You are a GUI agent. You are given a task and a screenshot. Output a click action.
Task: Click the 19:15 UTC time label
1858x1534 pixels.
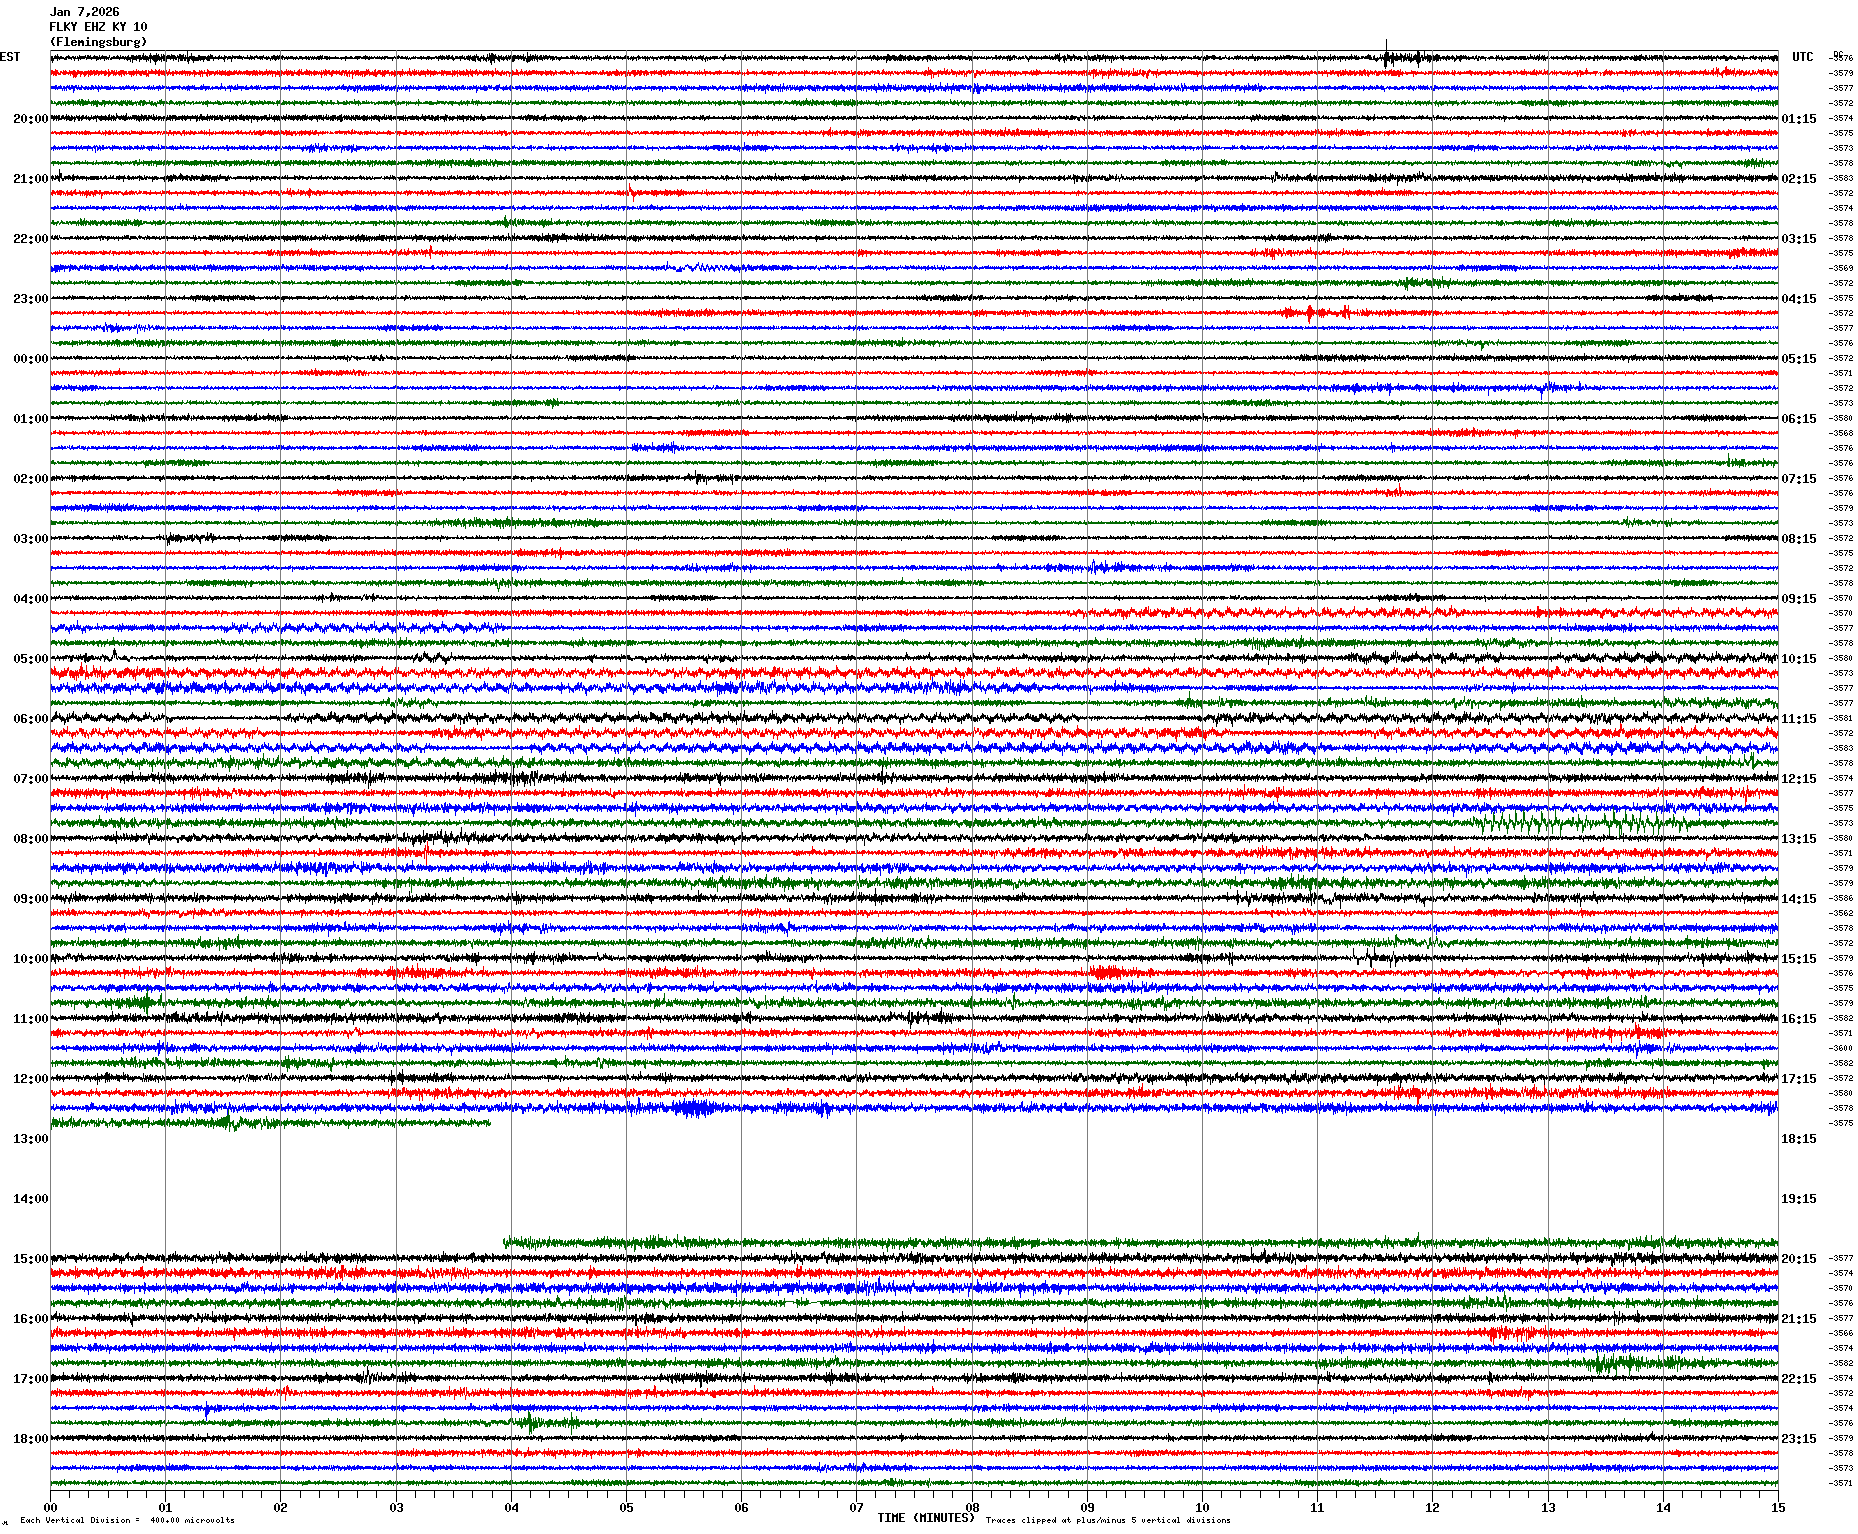(1798, 1199)
